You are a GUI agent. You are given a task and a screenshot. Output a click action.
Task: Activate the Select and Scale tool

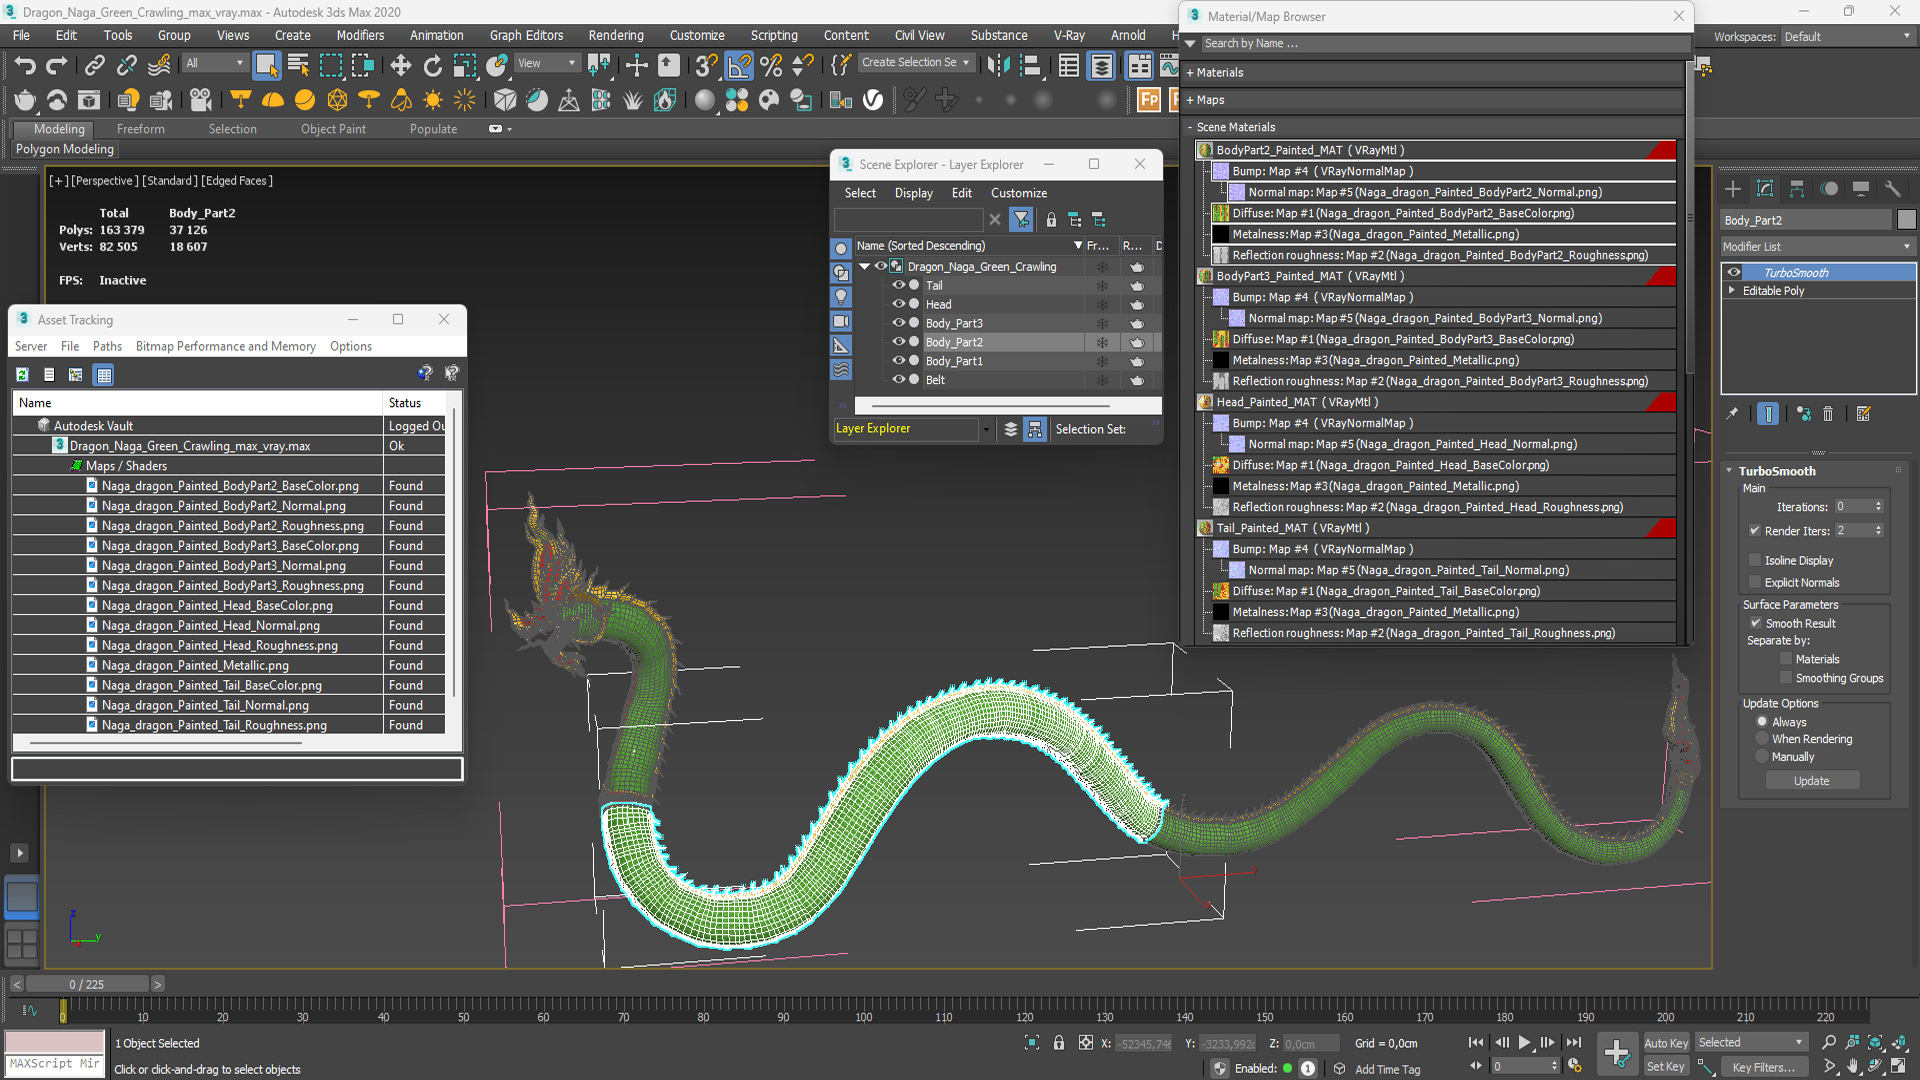click(x=465, y=66)
